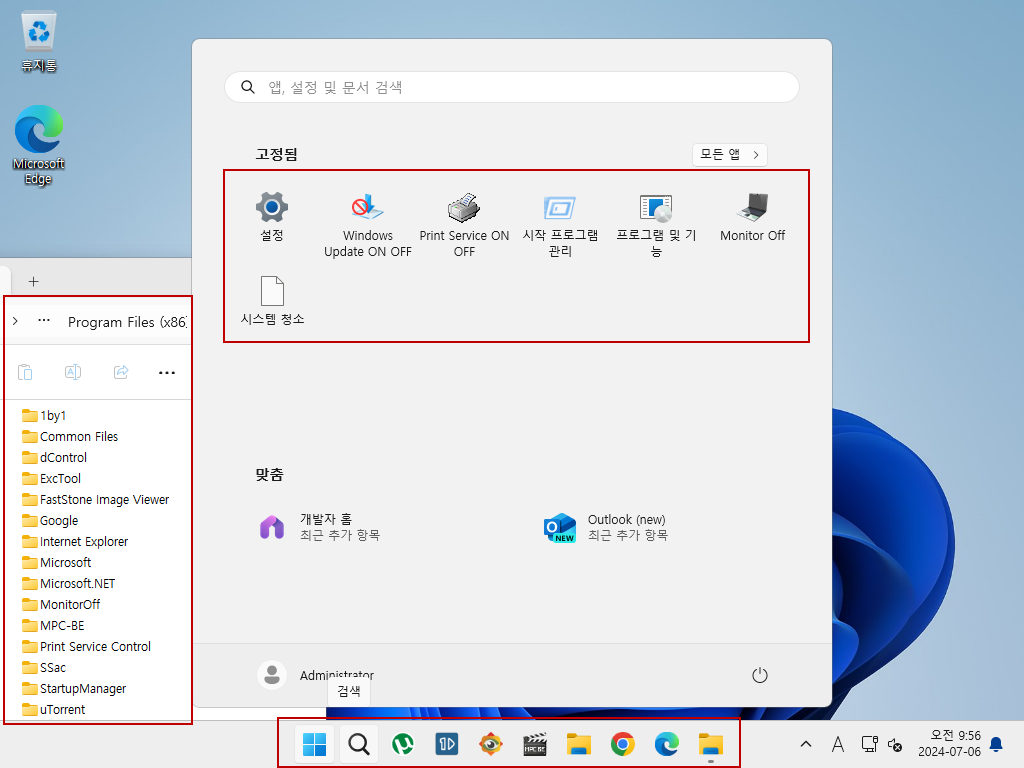Select the Common Files folder
The height and width of the screenshot is (768, 1024).
click(70, 436)
